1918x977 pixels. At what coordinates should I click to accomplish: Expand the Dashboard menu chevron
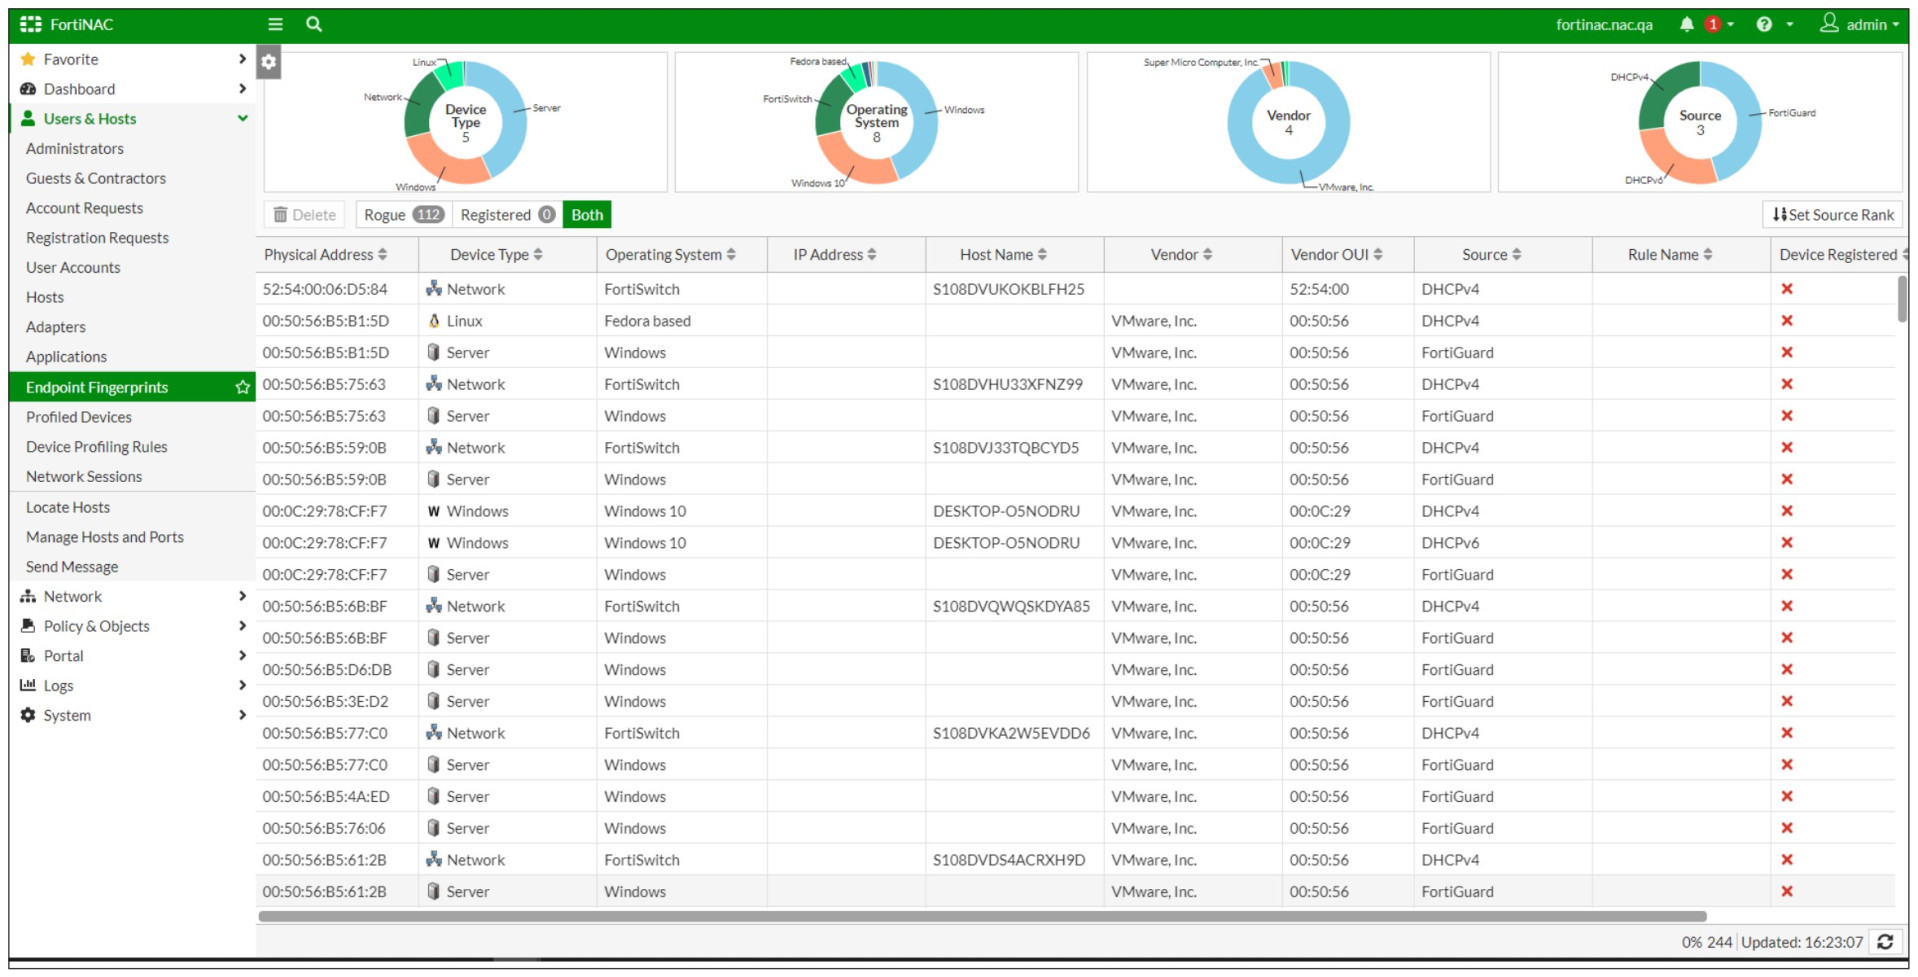tap(242, 89)
